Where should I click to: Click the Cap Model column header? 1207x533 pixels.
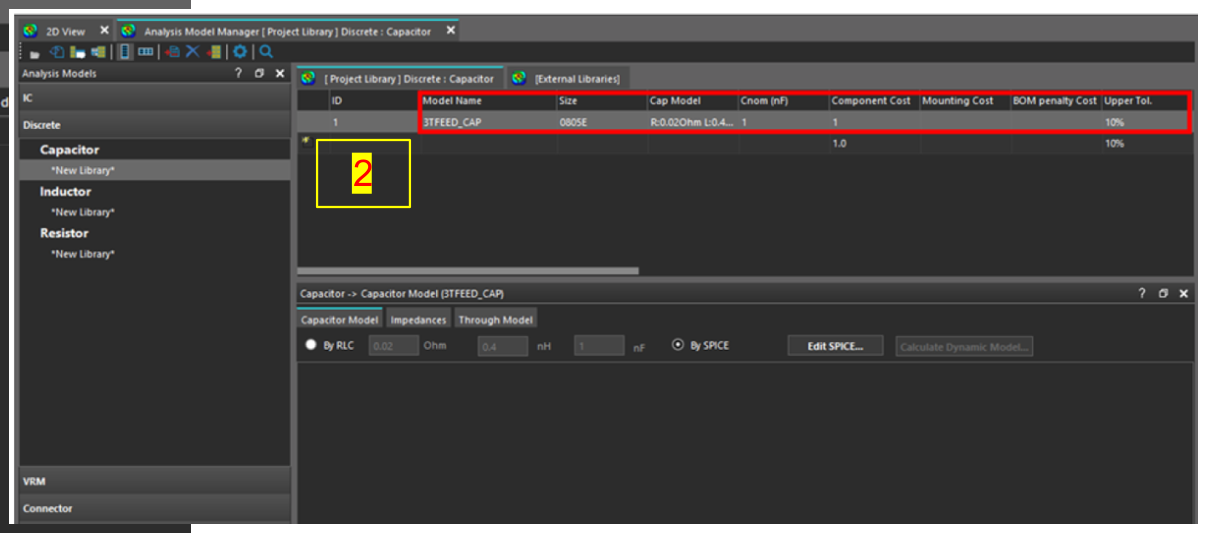click(692, 101)
